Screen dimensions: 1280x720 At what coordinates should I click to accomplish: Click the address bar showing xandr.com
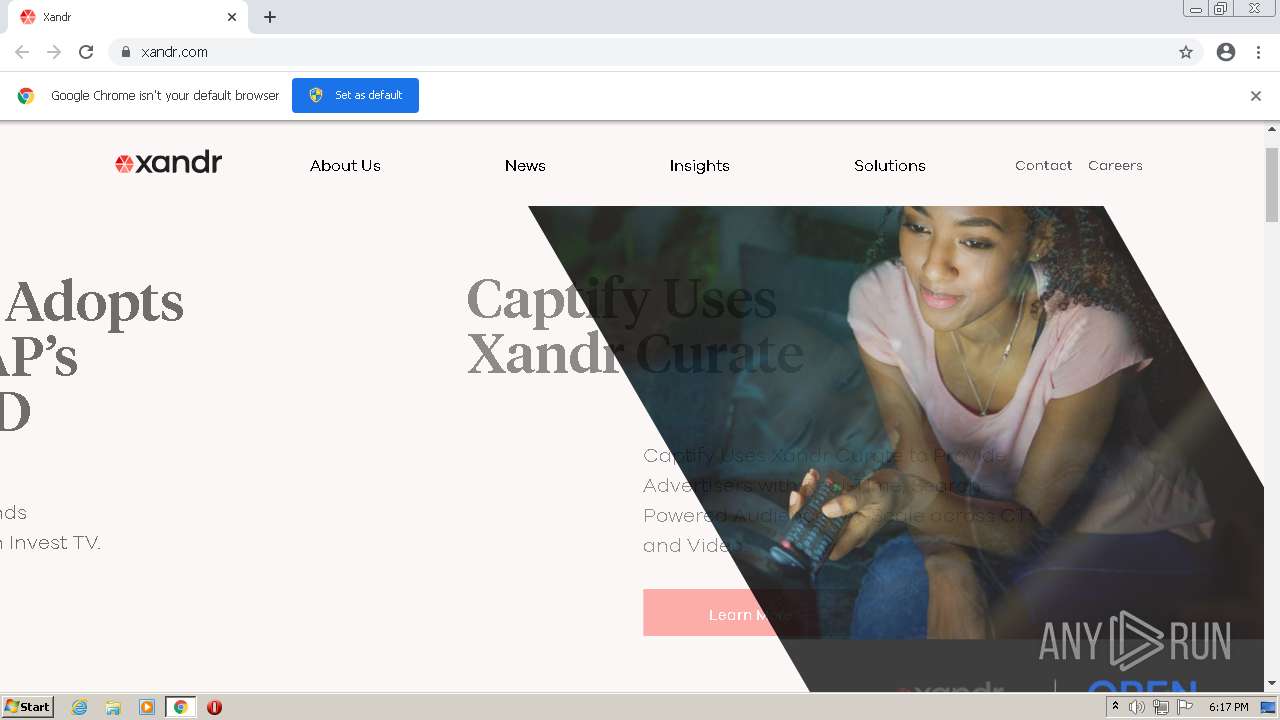657,52
